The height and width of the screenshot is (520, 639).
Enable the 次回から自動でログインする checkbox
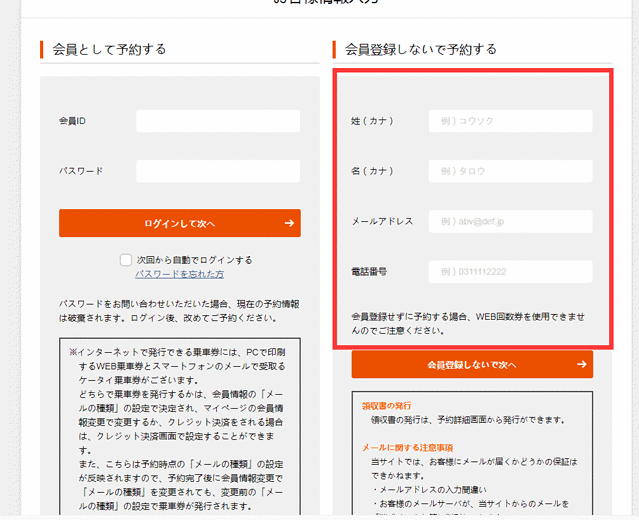126,260
